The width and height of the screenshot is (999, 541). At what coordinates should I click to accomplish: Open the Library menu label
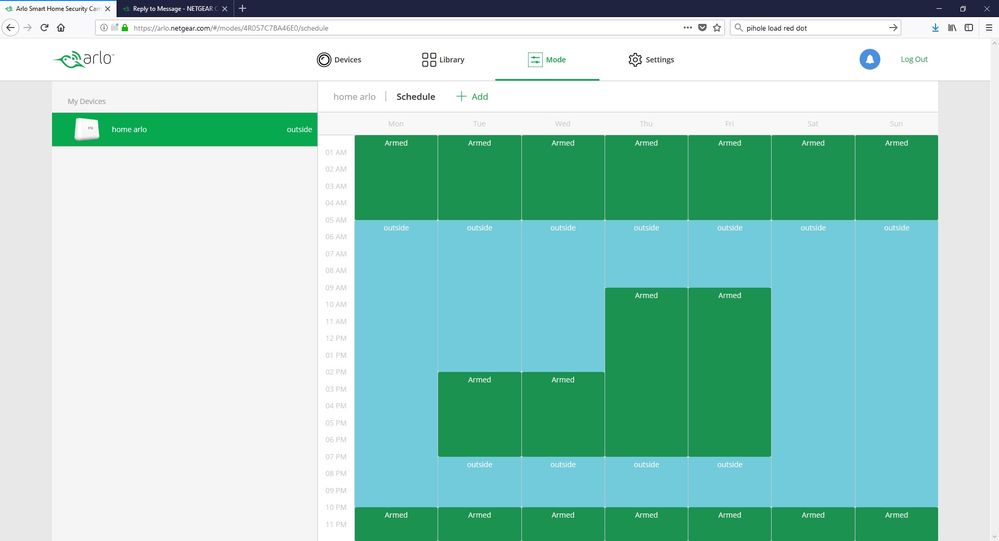point(452,59)
